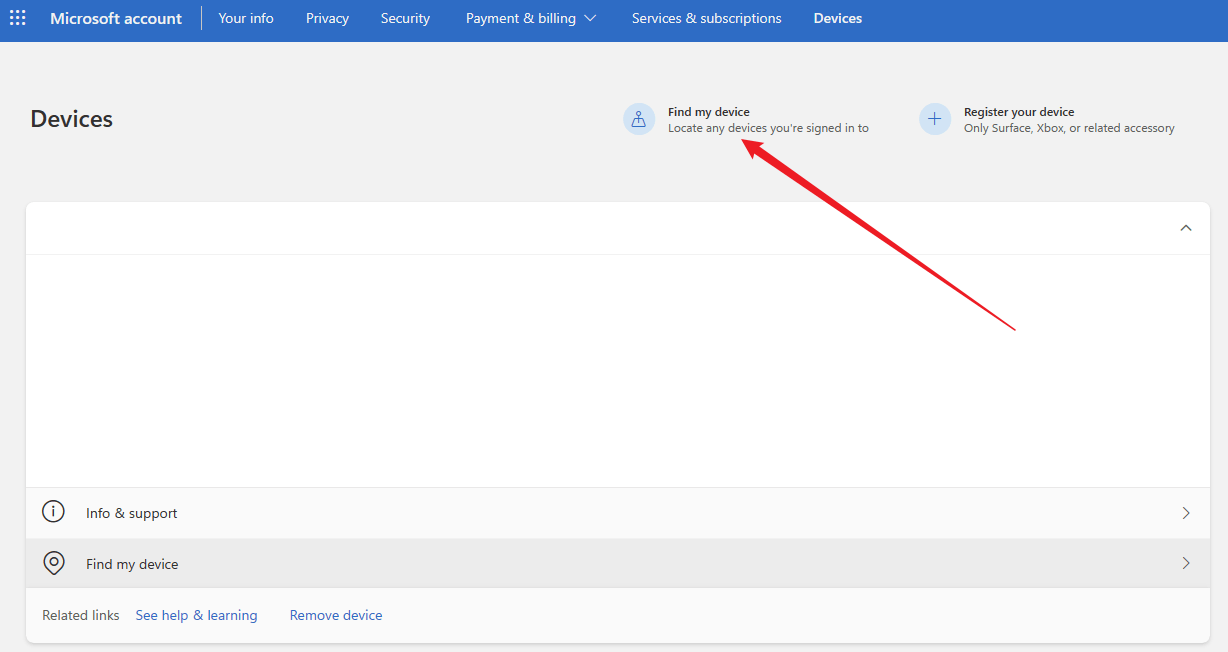Click the Related links label

[81, 615]
